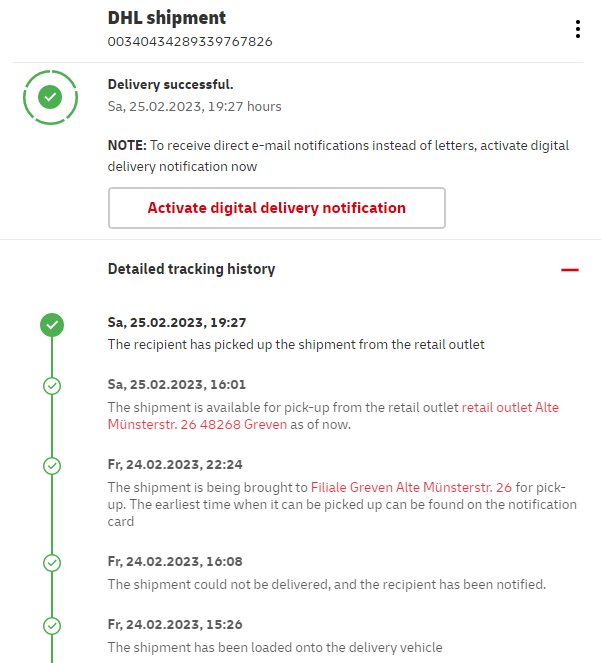Click the timeline checkmark for 25.02.2023 16:01

[52, 385]
